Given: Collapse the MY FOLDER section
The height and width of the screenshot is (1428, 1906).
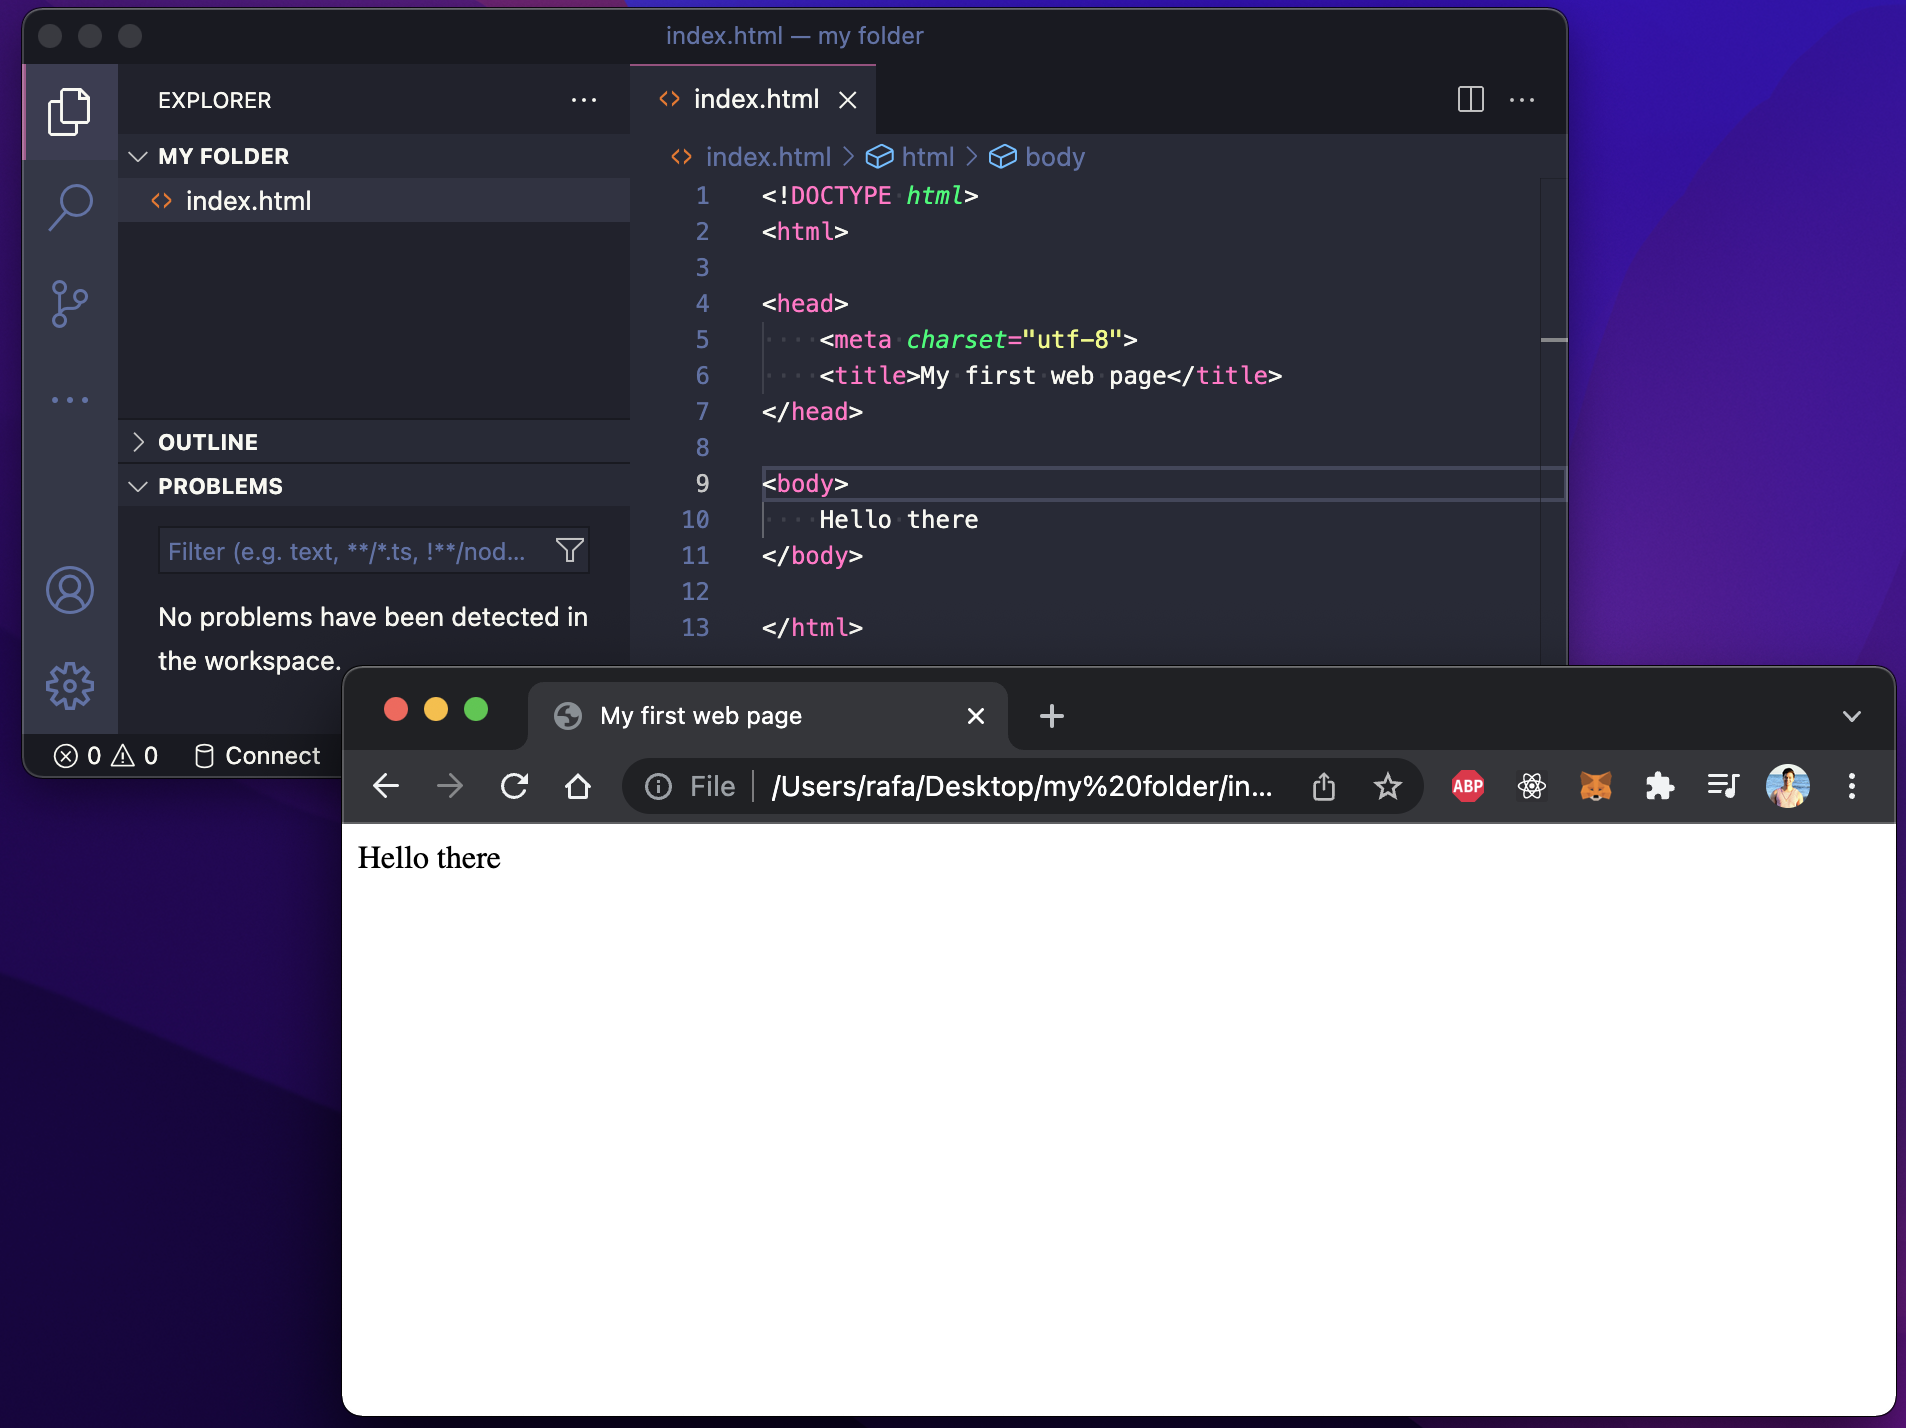Looking at the screenshot, I should pos(374,156).
